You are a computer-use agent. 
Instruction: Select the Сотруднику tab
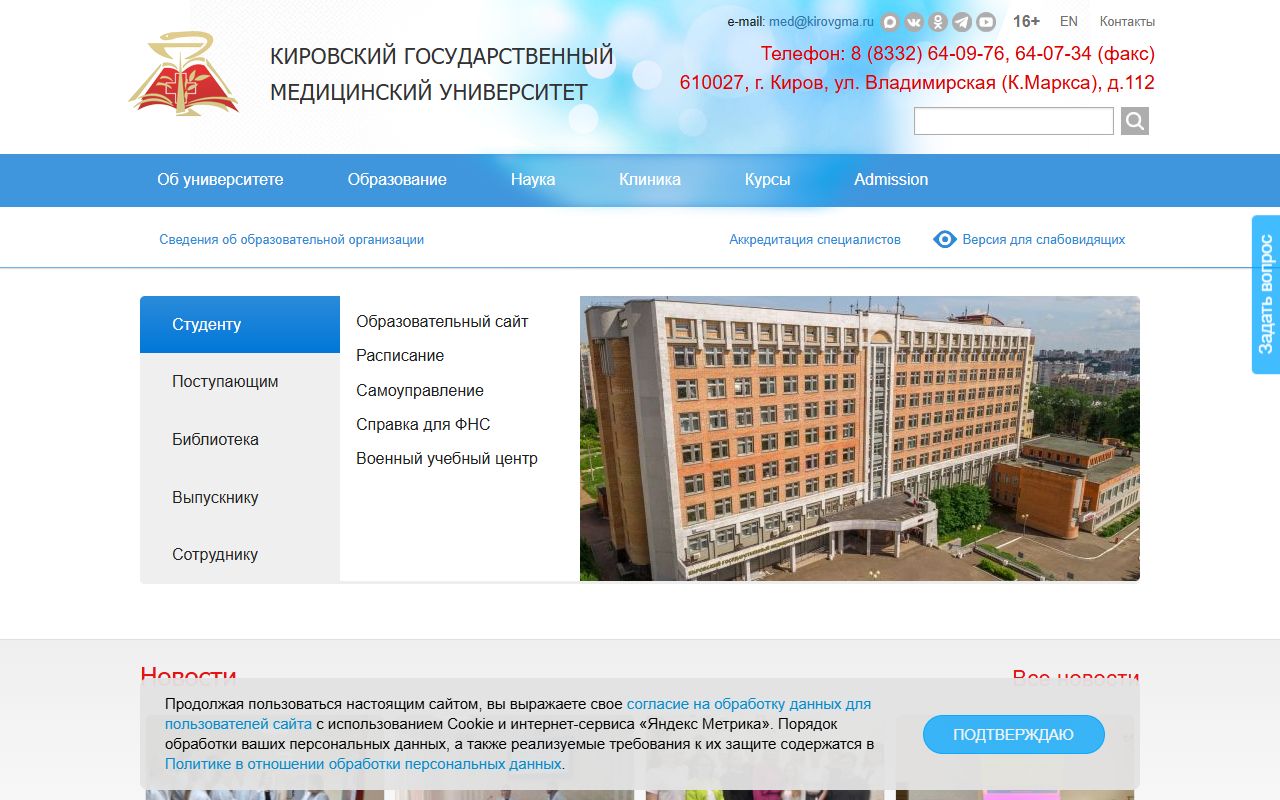240,554
